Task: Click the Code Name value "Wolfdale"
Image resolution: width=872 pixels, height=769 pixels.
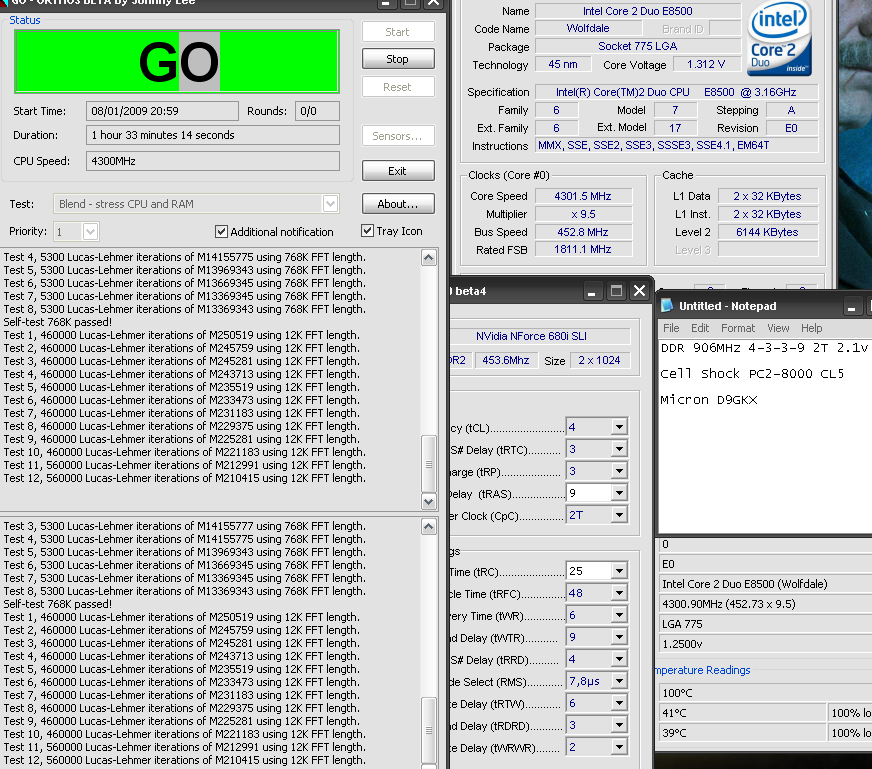Action: (x=588, y=28)
